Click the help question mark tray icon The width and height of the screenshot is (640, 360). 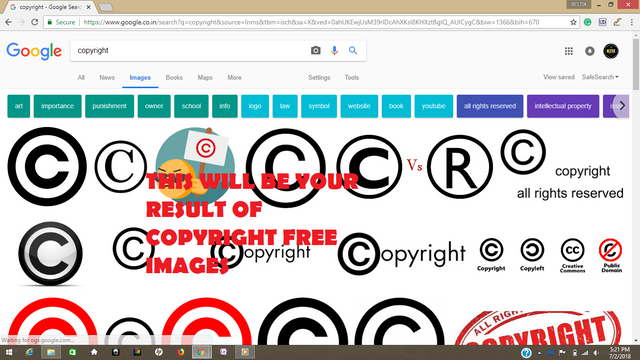(526, 353)
